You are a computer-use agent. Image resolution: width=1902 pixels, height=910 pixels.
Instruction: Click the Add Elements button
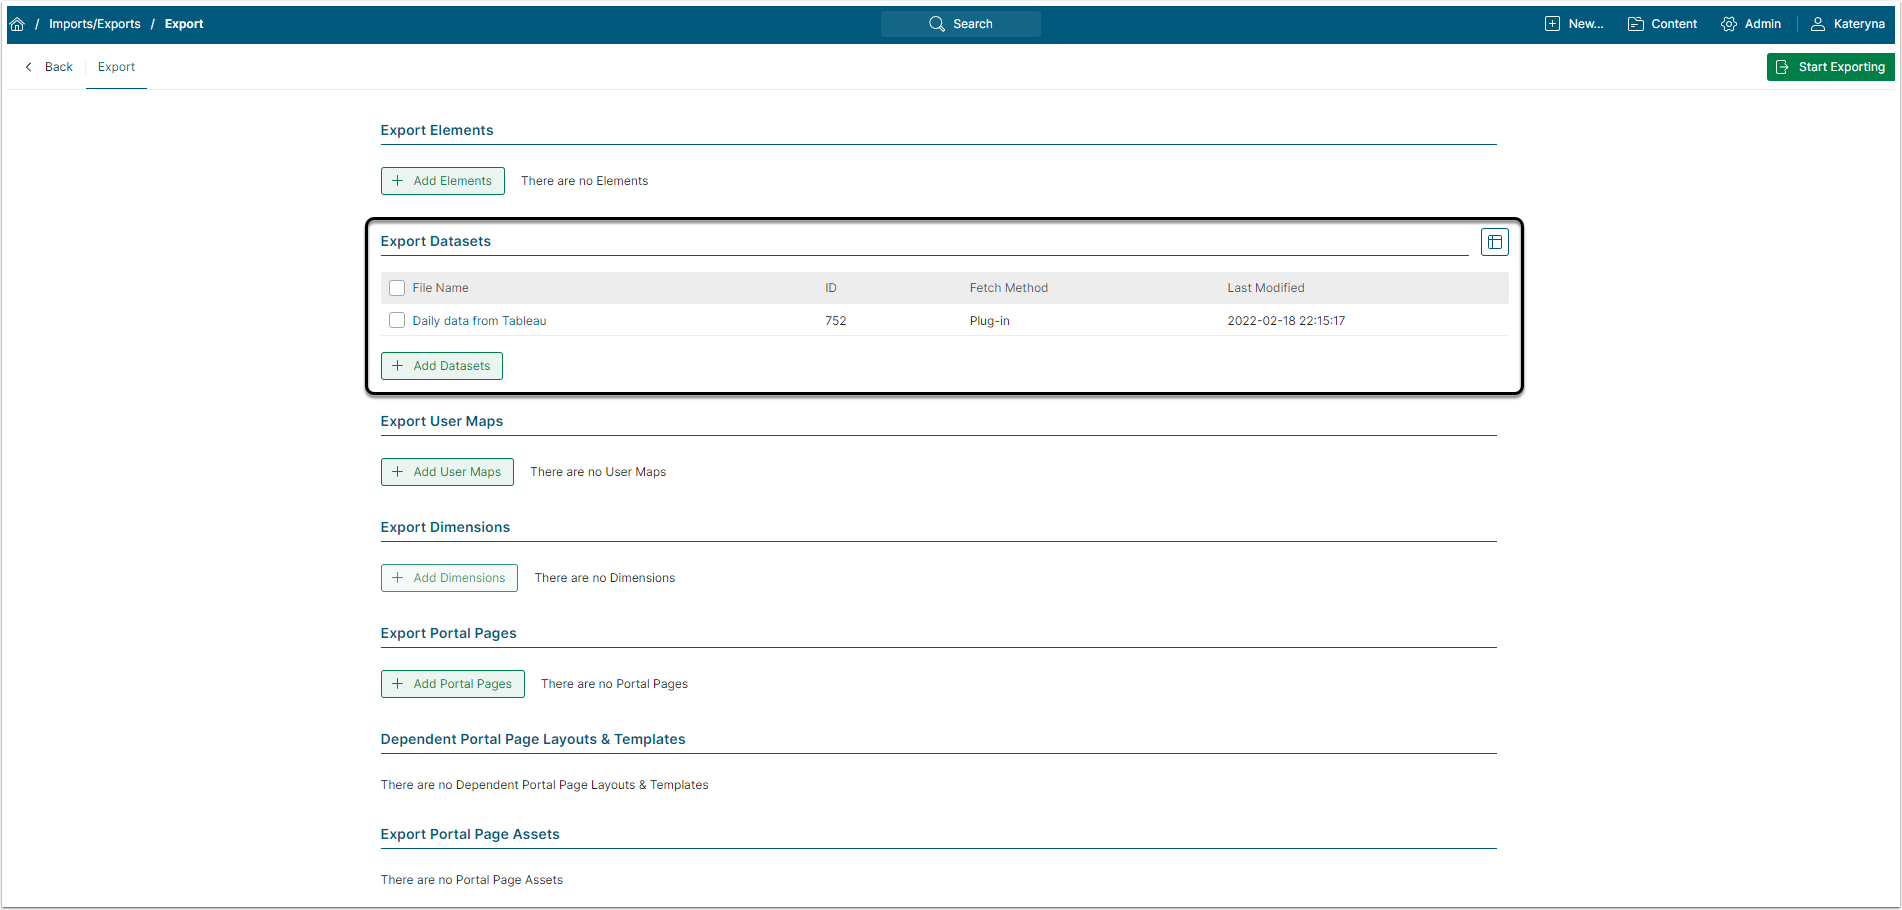(x=442, y=181)
